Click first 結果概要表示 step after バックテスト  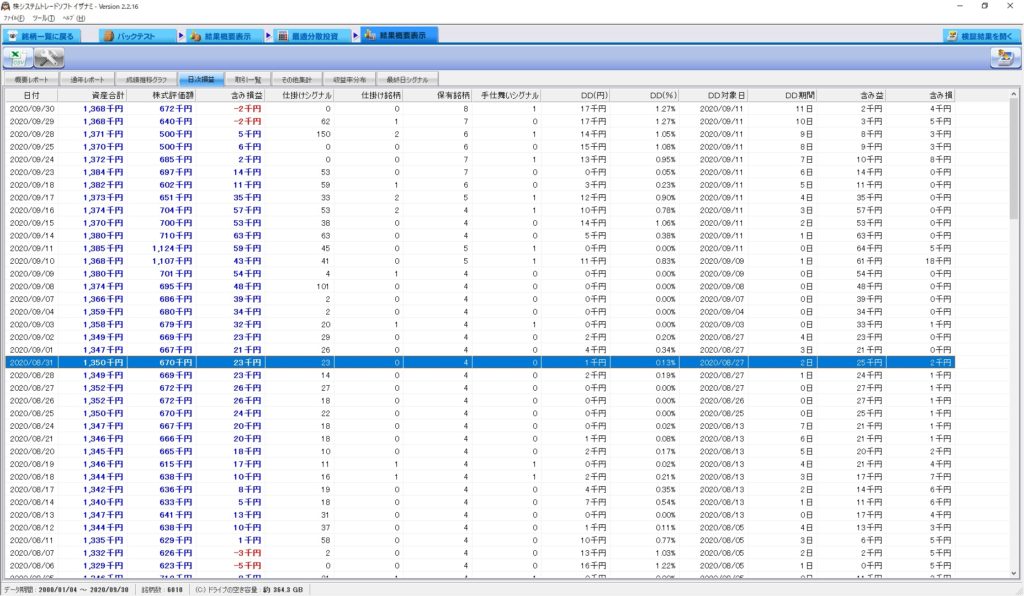226,36
